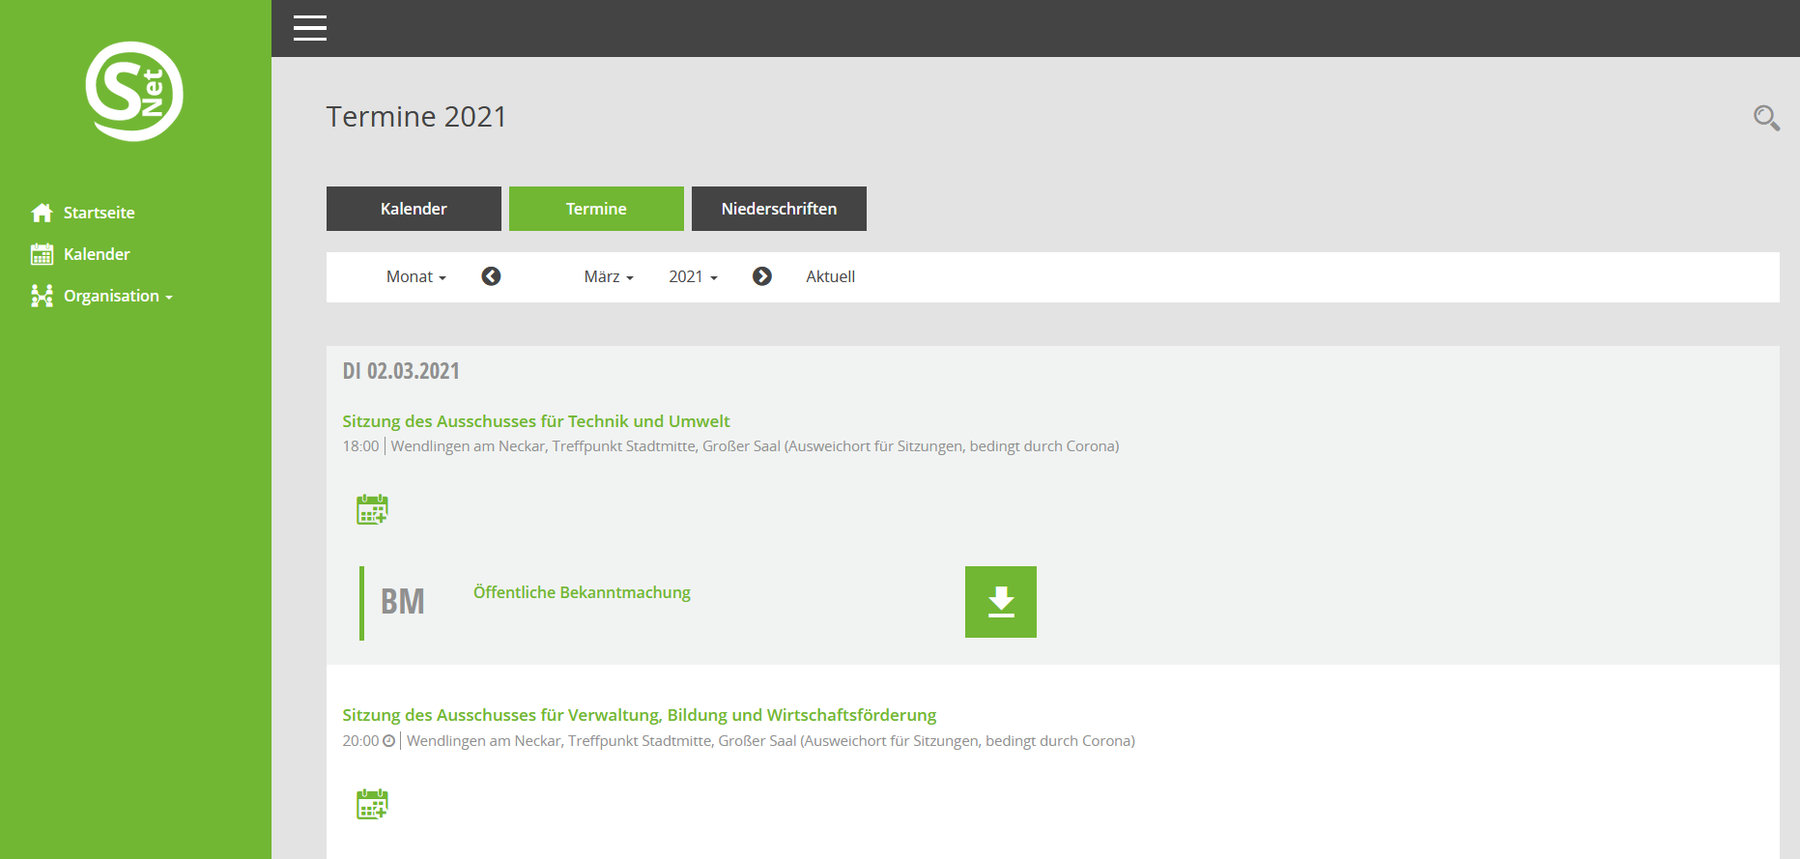The width and height of the screenshot is (1800, 859).
Task: Open the Monat period dropdown
Action: point(416,277)
